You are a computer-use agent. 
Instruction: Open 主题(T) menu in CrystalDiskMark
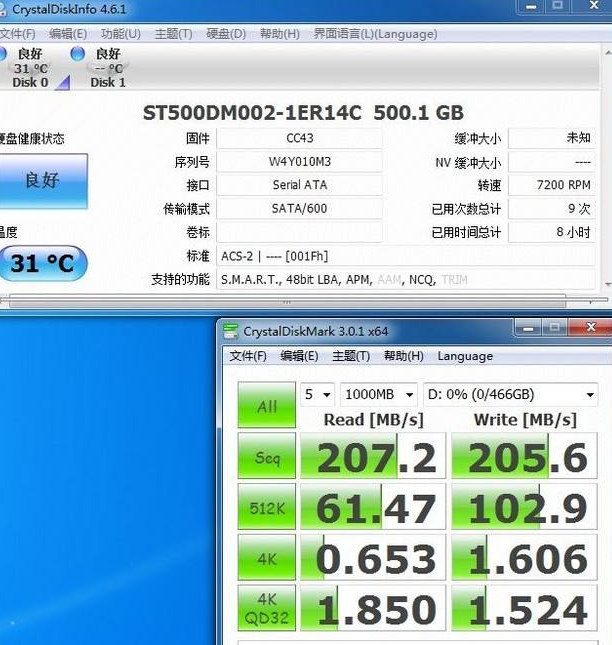(351, 356)
